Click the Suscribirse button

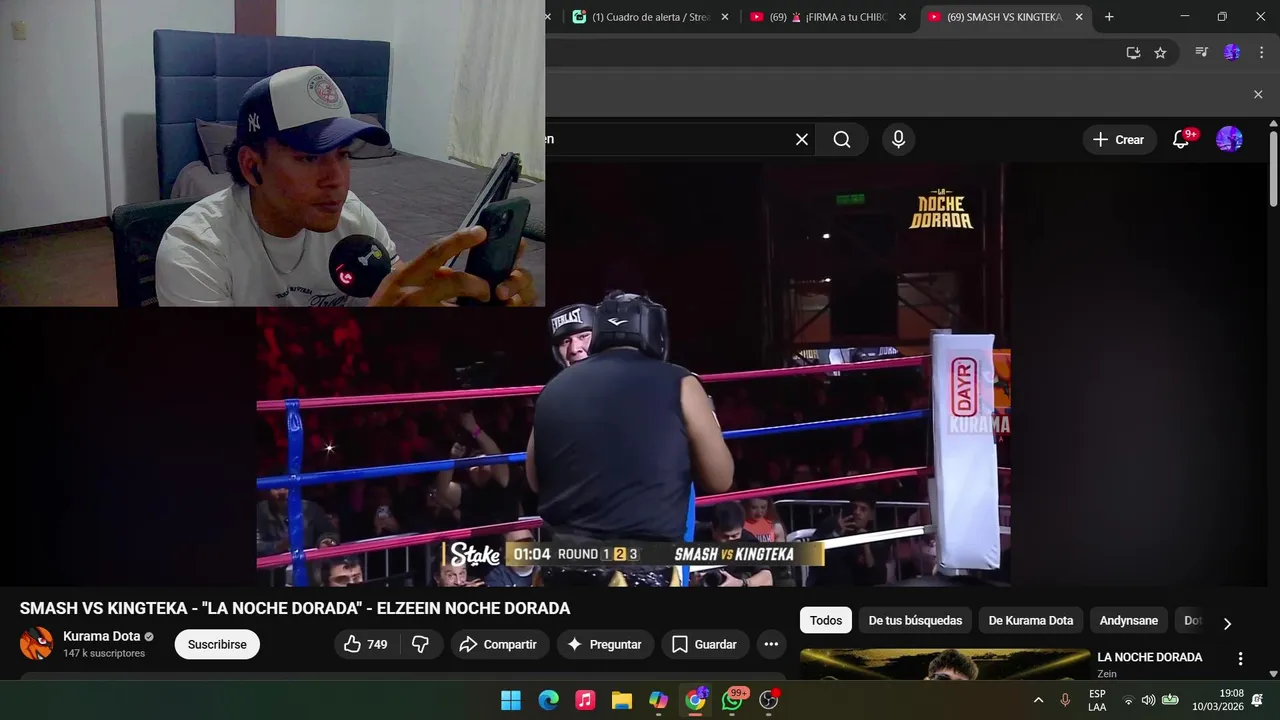point(217,645)
